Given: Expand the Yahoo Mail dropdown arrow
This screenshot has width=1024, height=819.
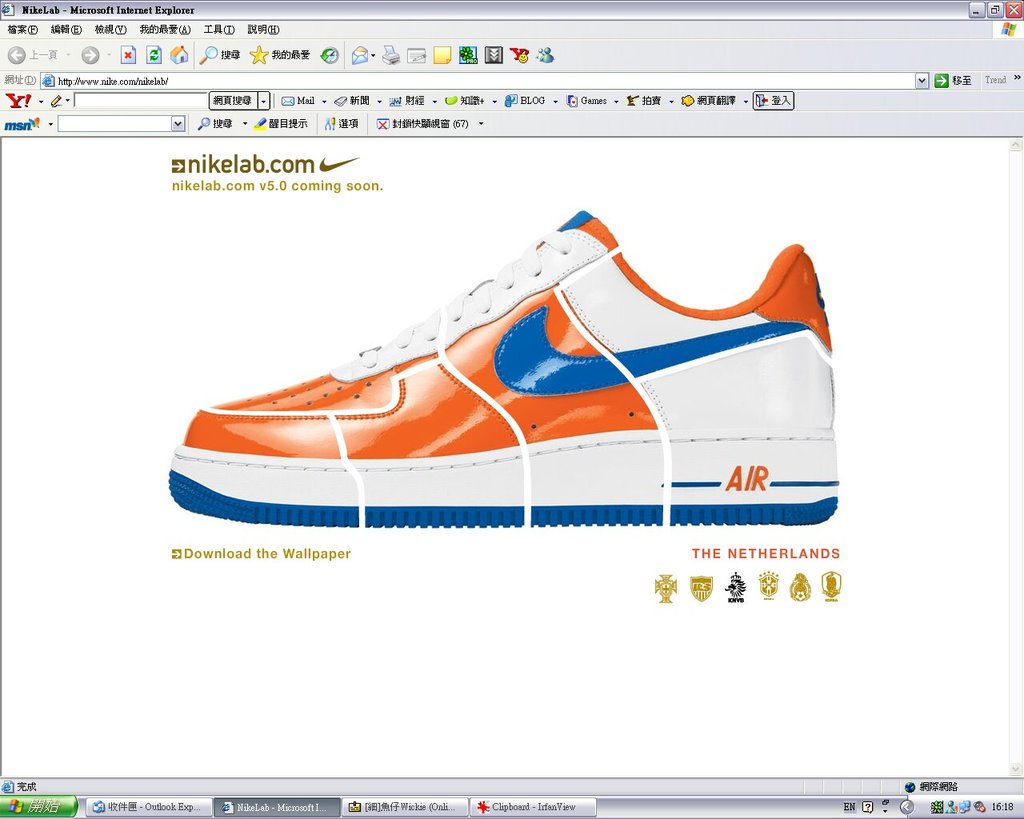Looking at the screenshot, I should point(324,101).
